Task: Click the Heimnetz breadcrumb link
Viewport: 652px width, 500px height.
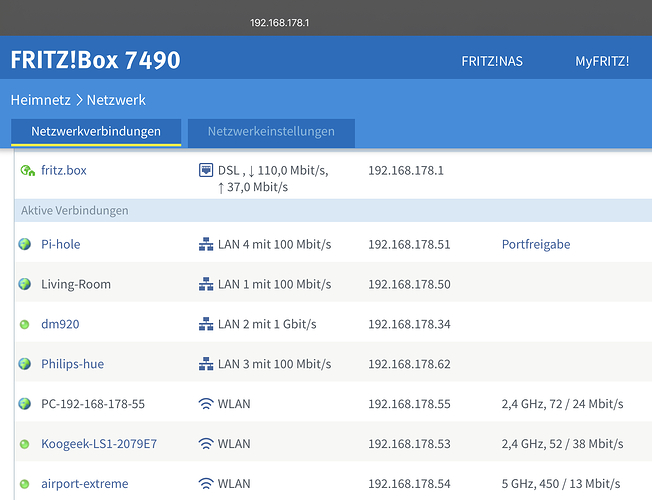Action: [x=42, y=100]
